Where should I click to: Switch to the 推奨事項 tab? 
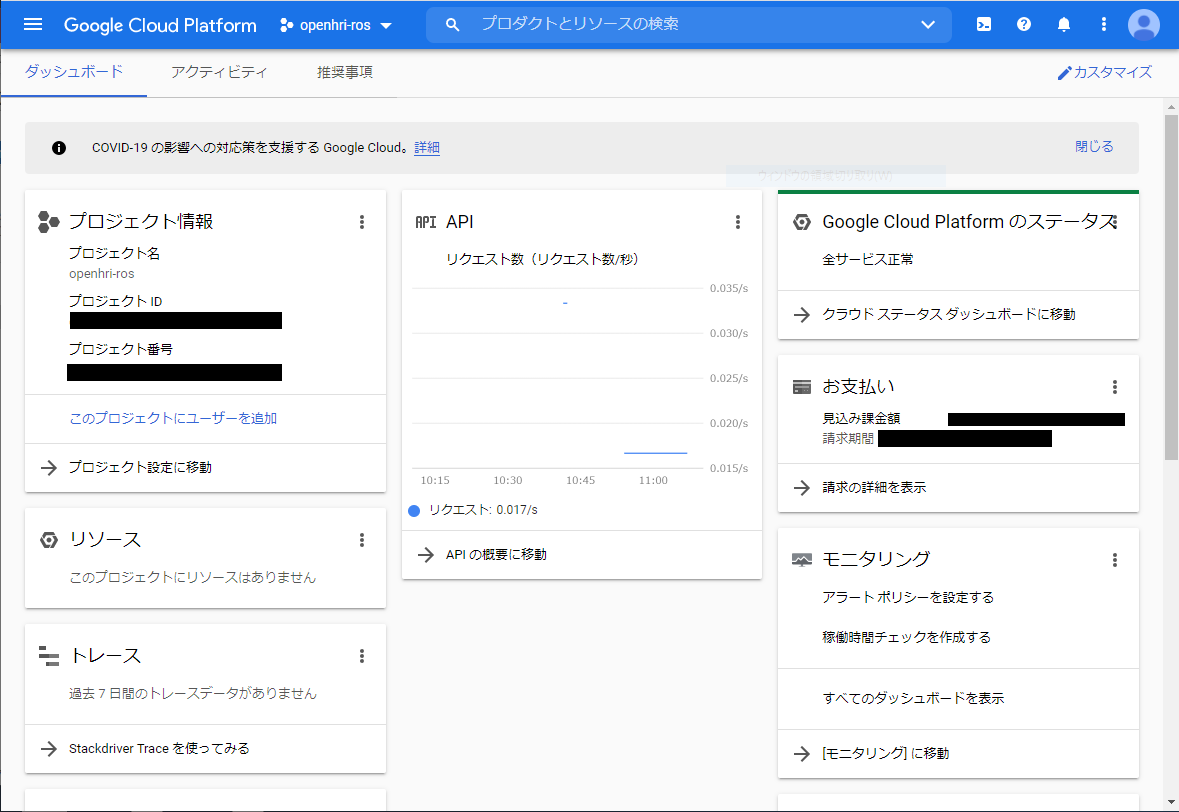(344, 72)
